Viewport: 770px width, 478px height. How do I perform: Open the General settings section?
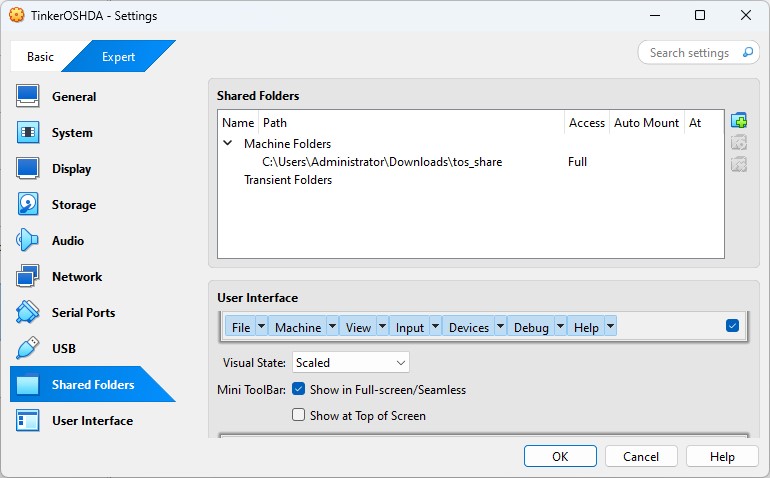(x=92, y=96)
